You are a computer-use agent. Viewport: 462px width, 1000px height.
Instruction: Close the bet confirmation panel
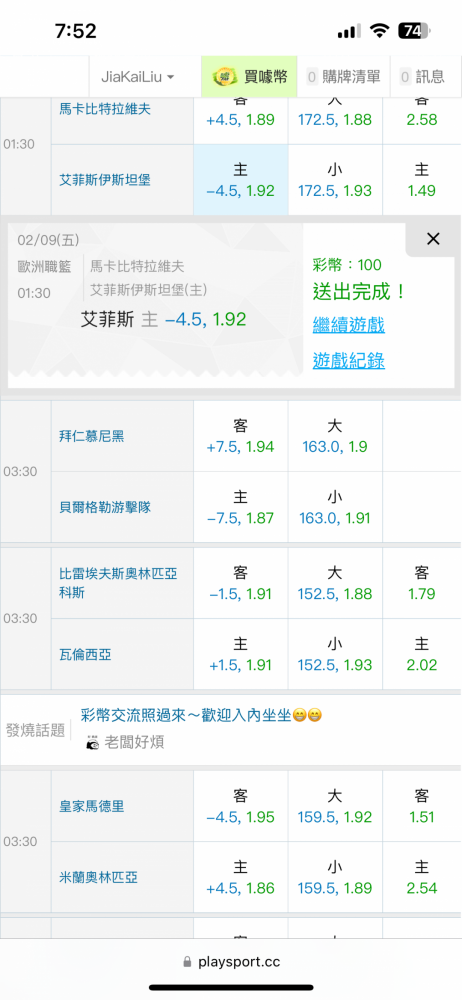(433, 239)
